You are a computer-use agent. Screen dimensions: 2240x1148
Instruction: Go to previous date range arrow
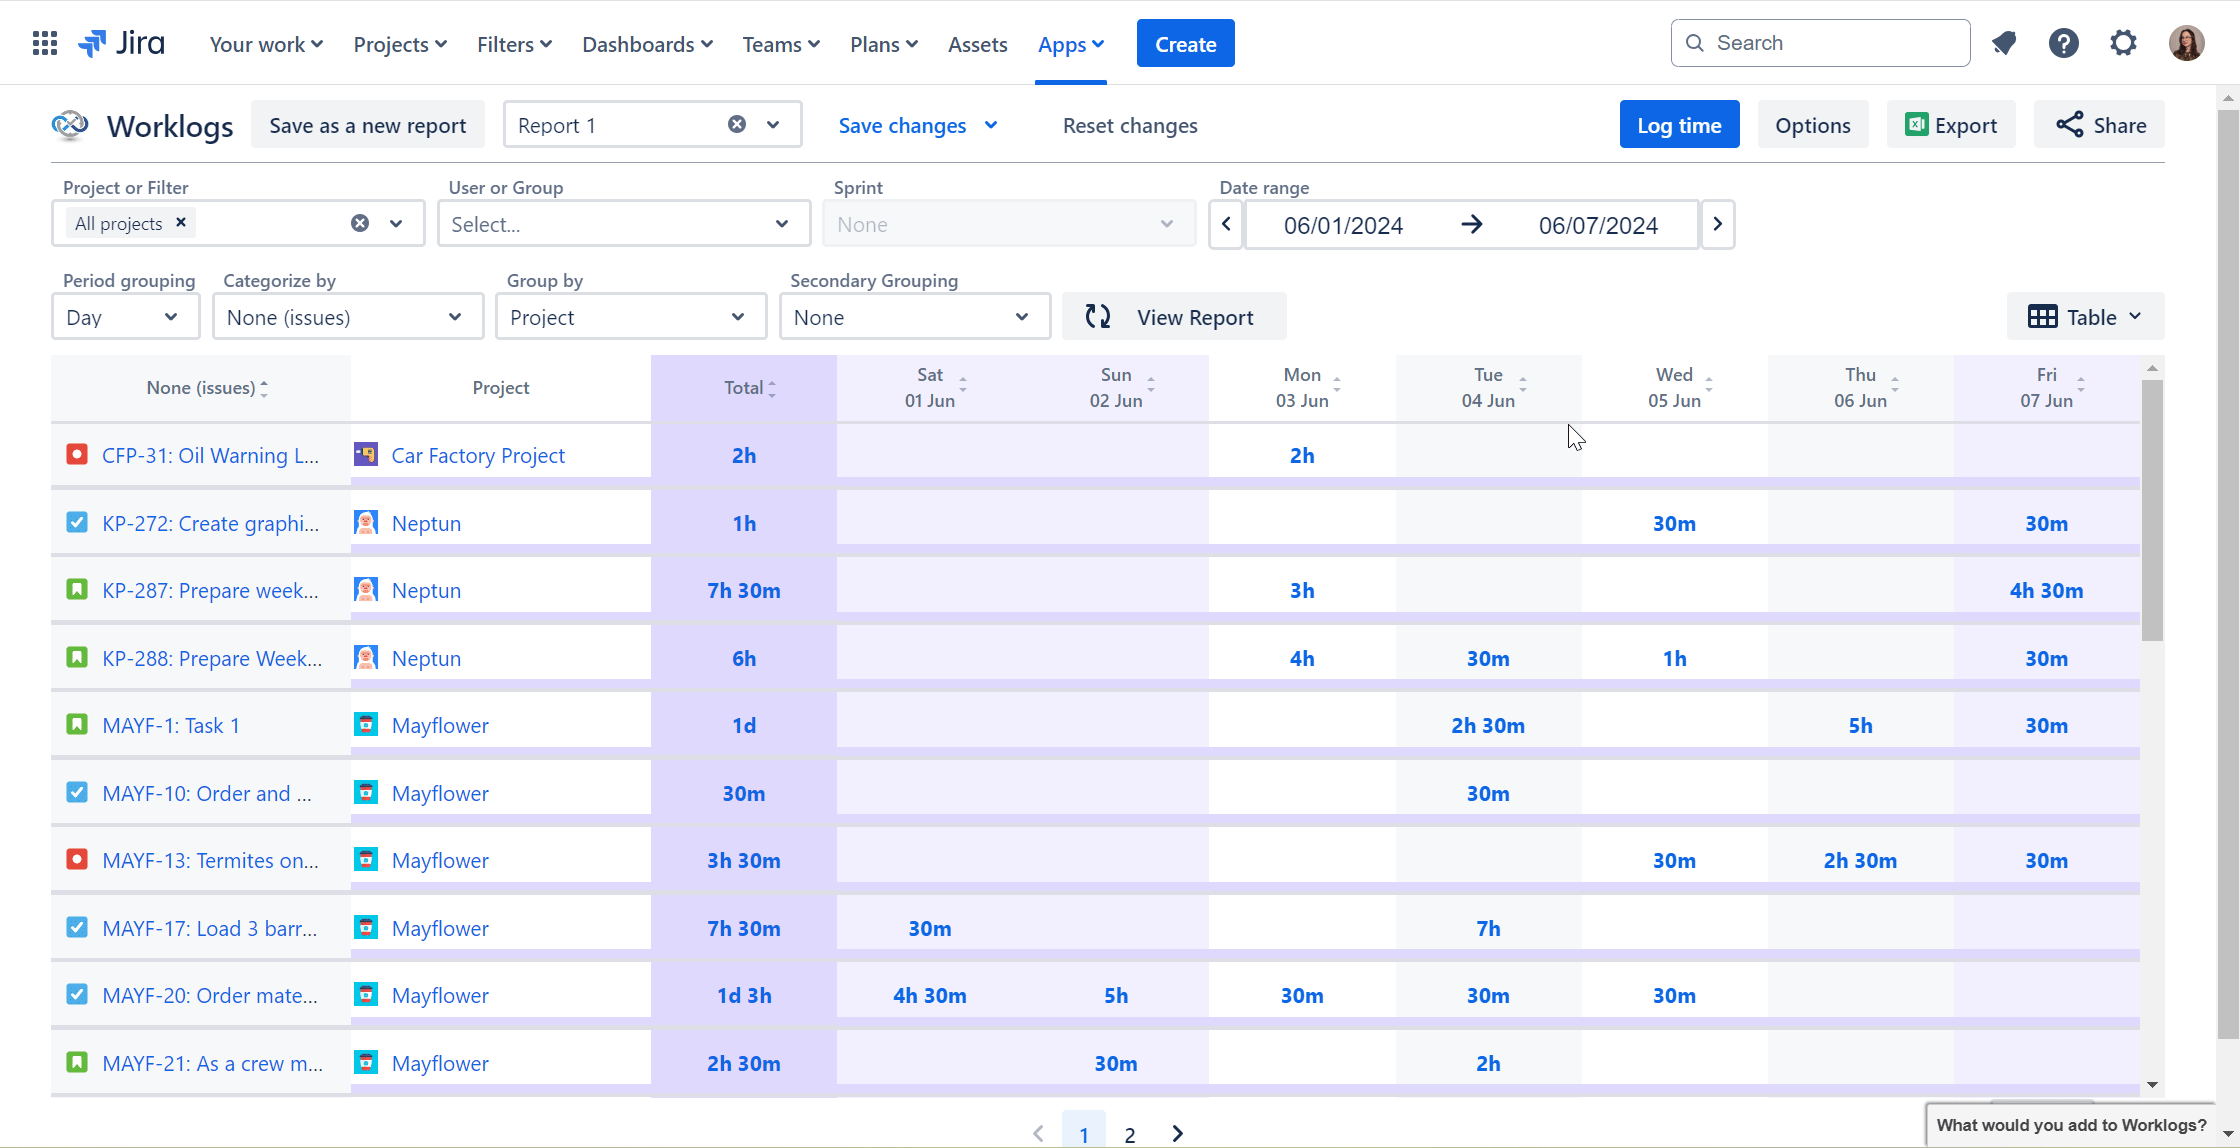tap(1226, 224)
